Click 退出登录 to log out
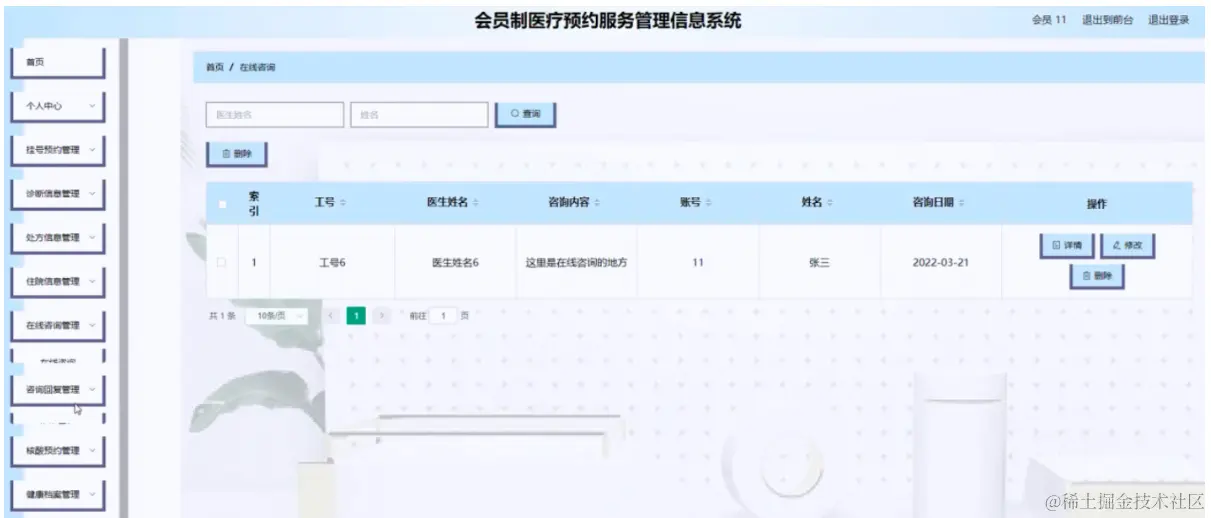 coord(1168,20)
